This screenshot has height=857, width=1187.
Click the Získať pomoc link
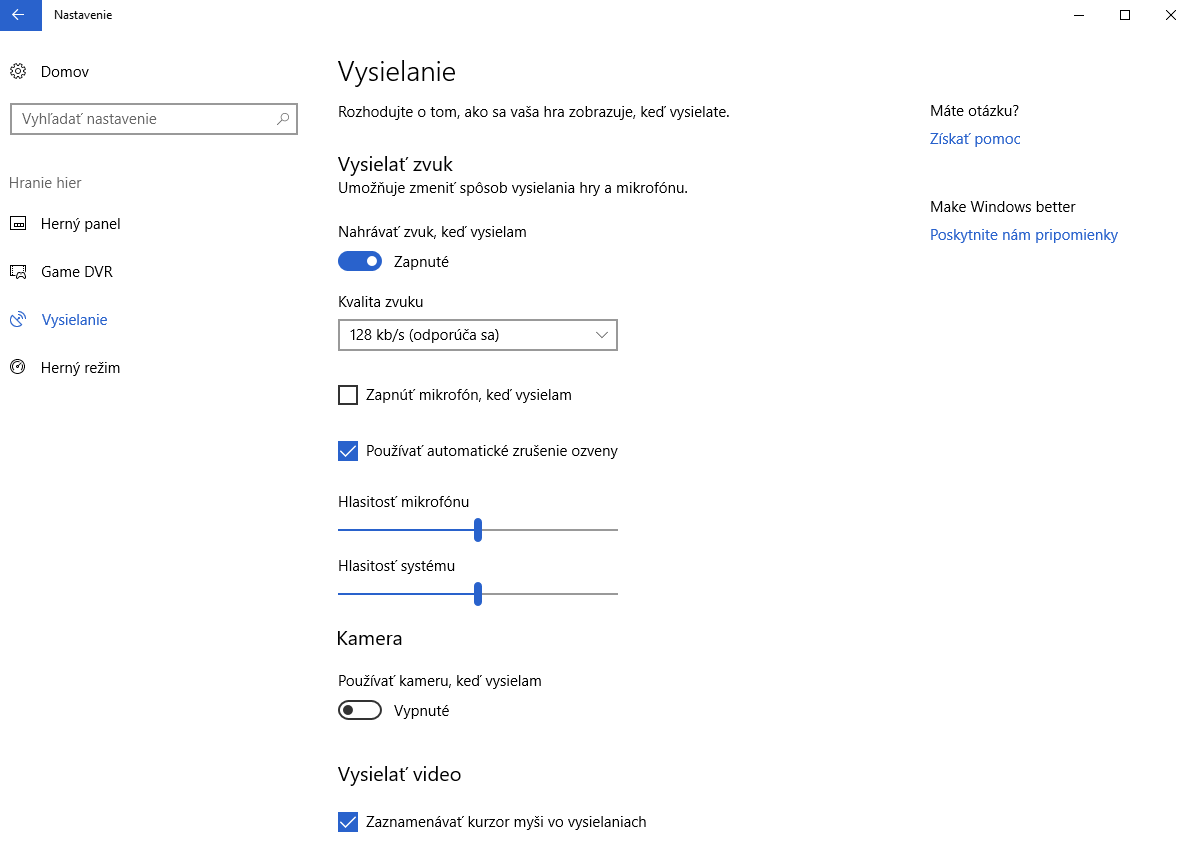click(975, 139)
